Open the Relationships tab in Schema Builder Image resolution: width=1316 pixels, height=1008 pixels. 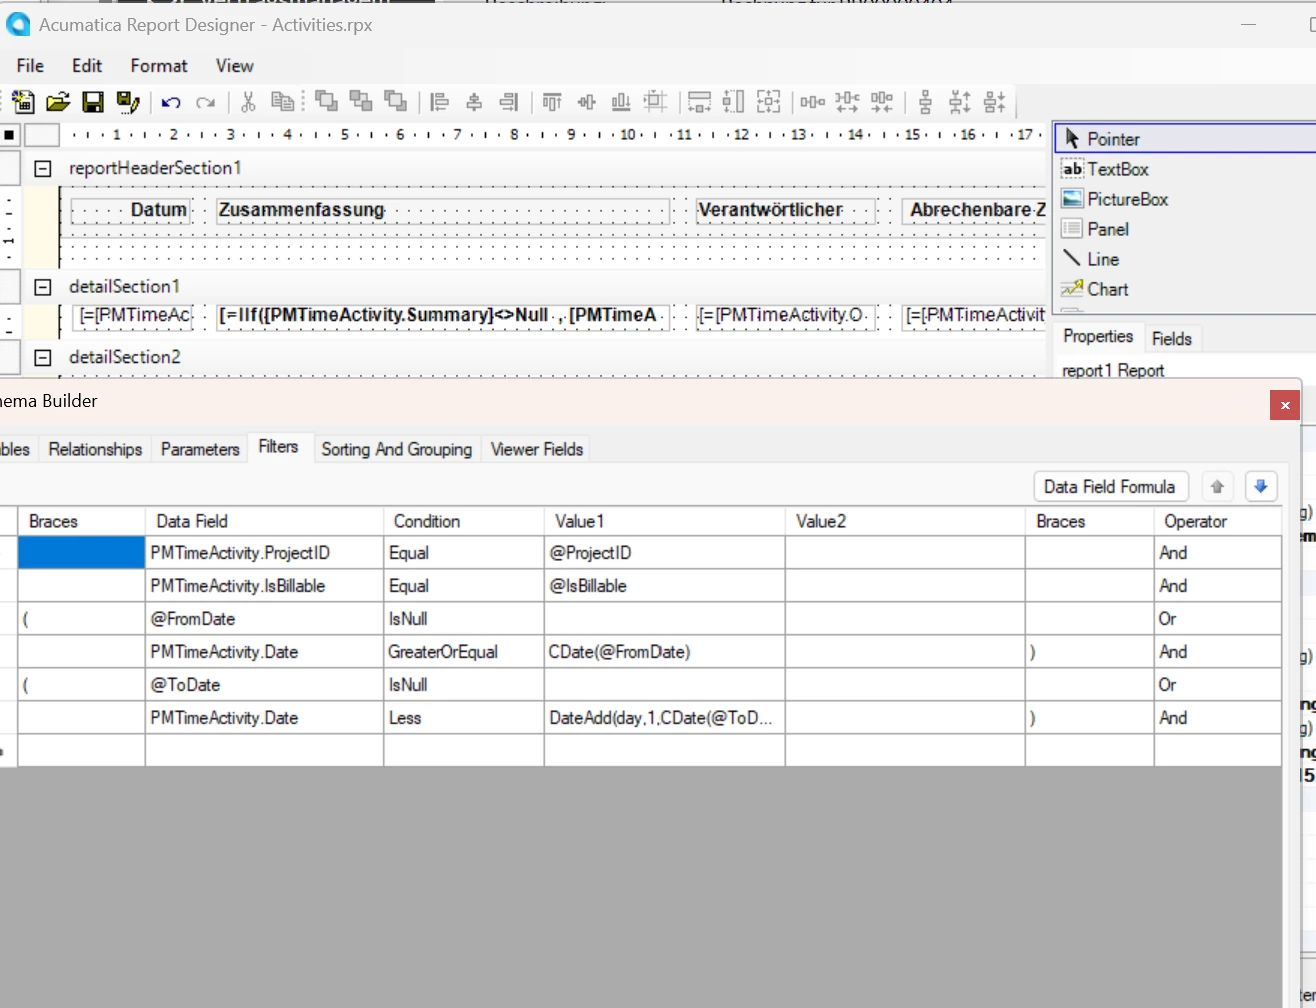(95, 450)
